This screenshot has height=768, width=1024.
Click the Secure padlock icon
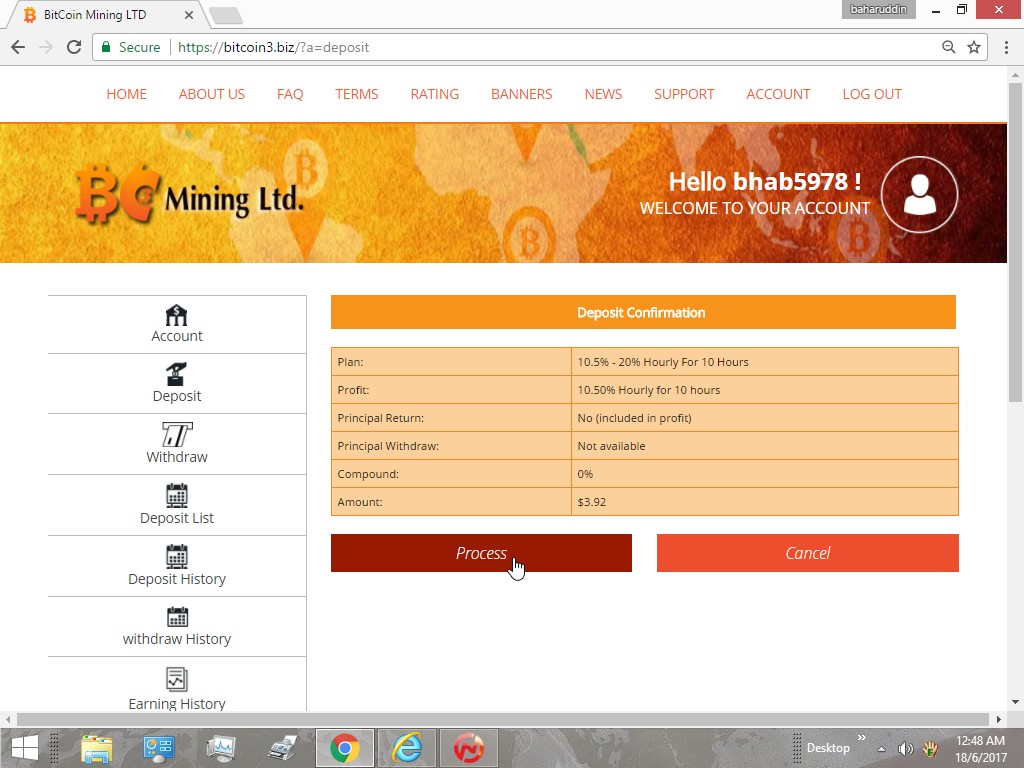(106, 47)
